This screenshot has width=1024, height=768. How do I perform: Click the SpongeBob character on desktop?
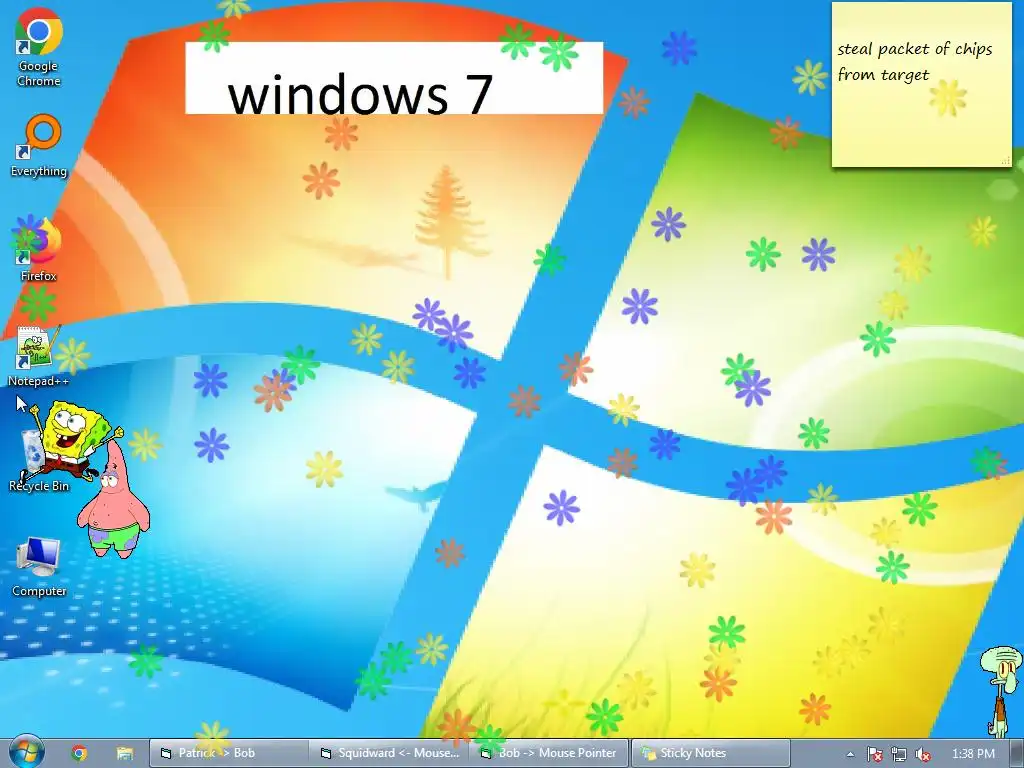tap(73, 440)
